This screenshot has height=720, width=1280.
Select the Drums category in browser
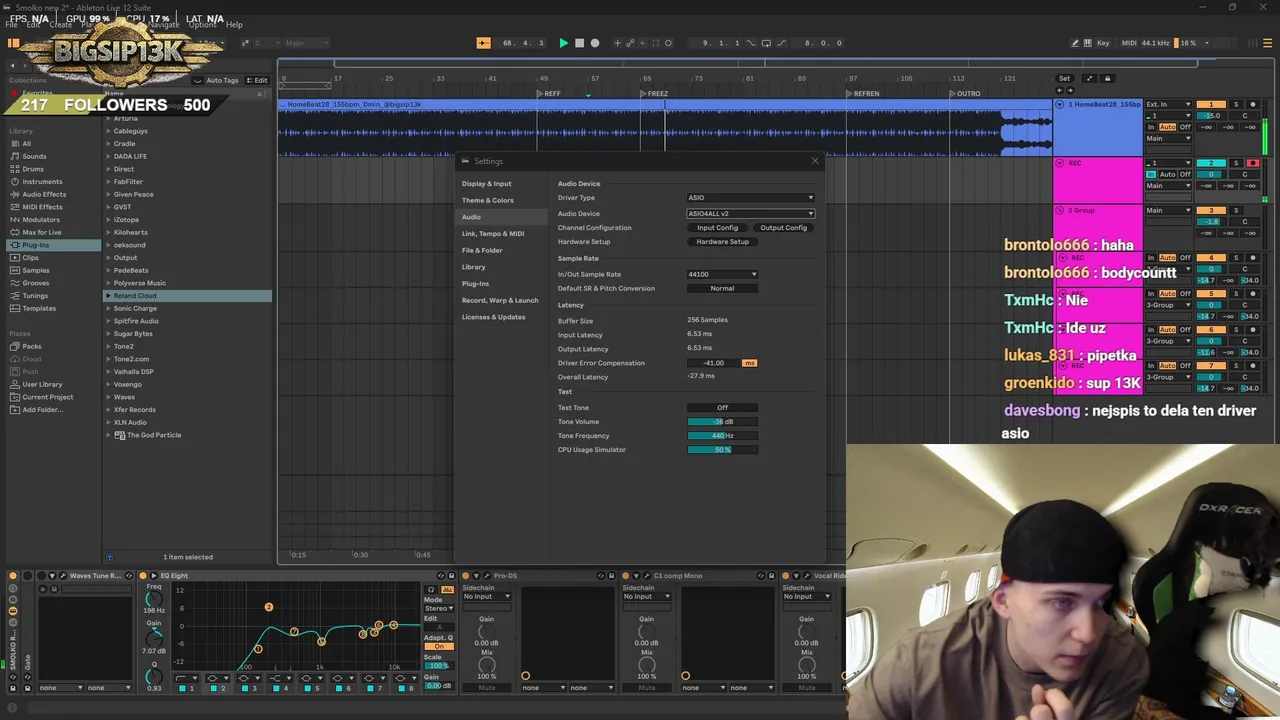point(33,169)
